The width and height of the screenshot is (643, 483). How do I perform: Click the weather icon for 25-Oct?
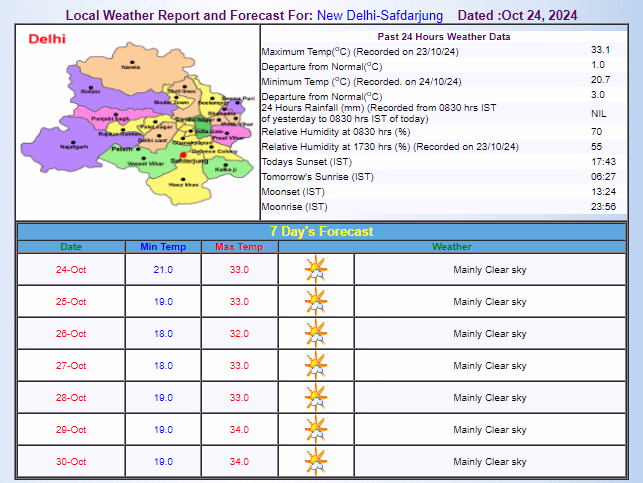pyautogui.click(x=316, y=302)
